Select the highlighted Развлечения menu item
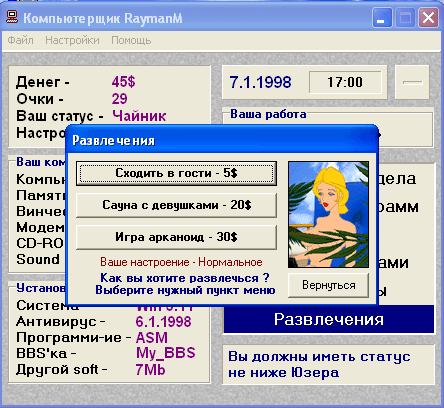This screenshot has width=444, height=408. point(329,319)
